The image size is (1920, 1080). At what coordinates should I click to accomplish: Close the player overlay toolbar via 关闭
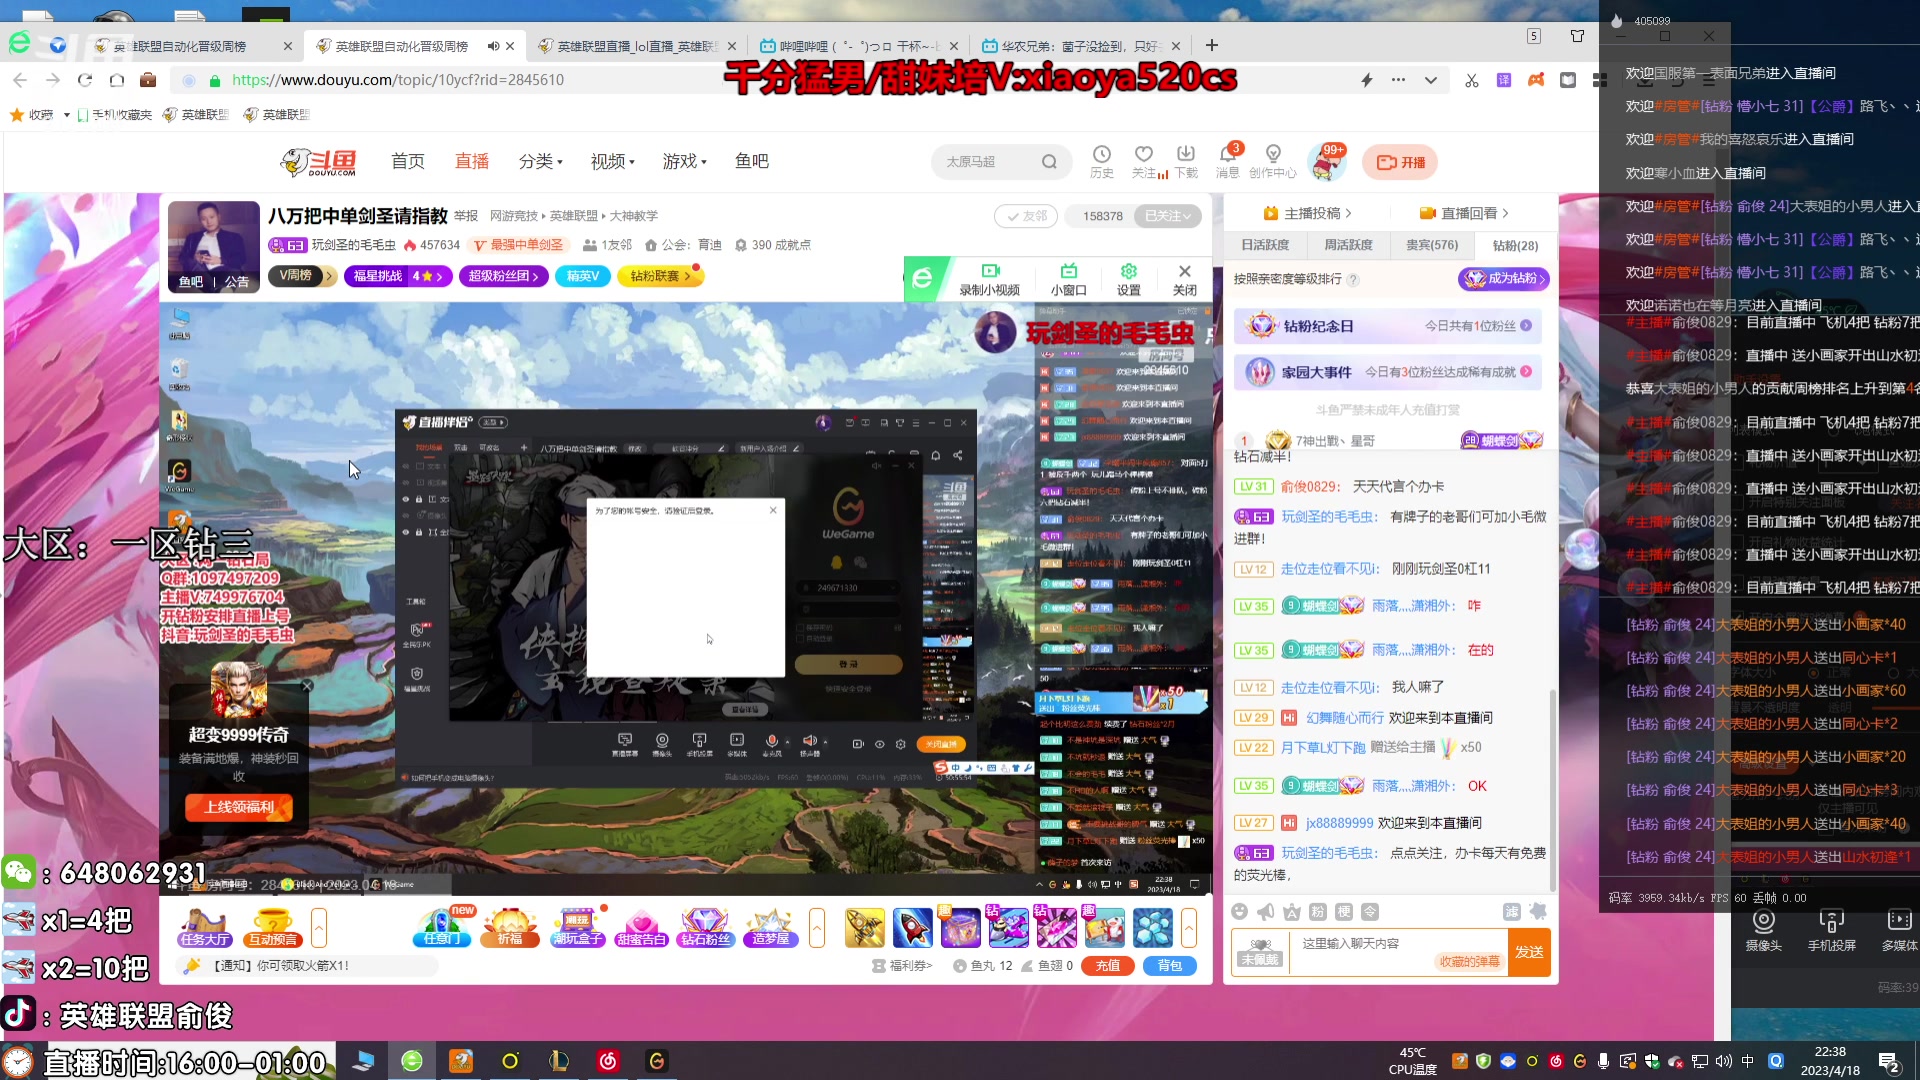(1185, 280)
